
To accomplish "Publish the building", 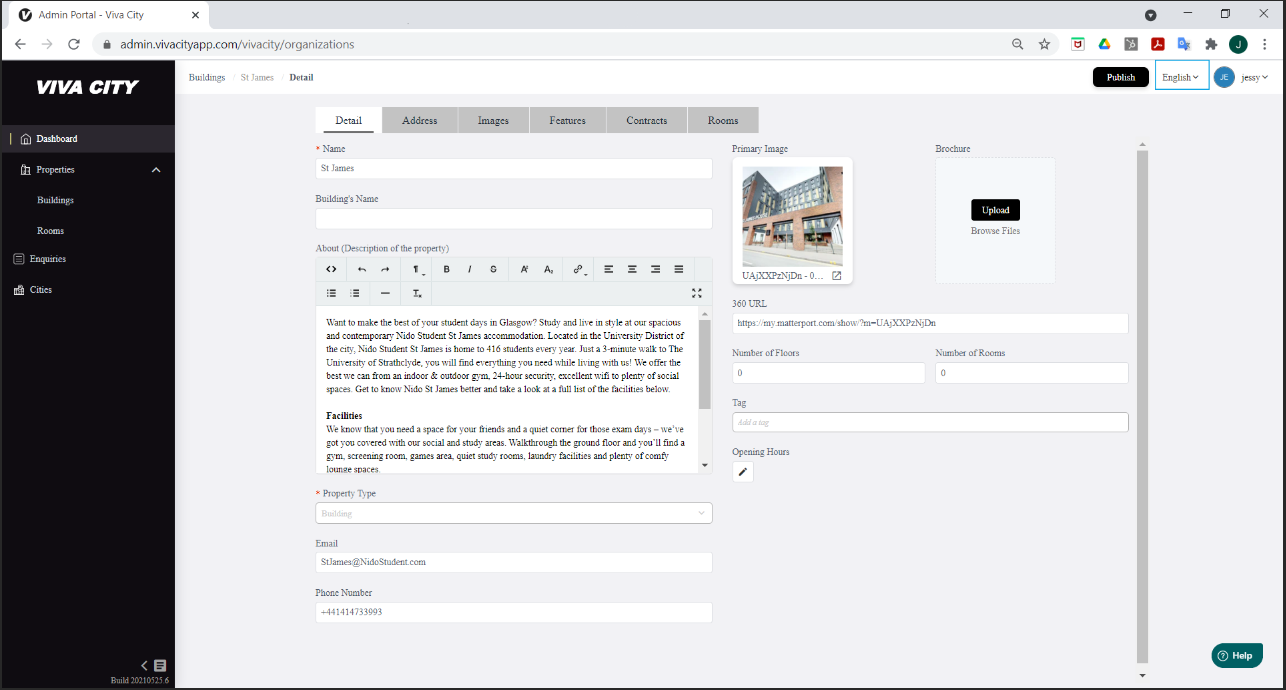I will point(1121,77).
